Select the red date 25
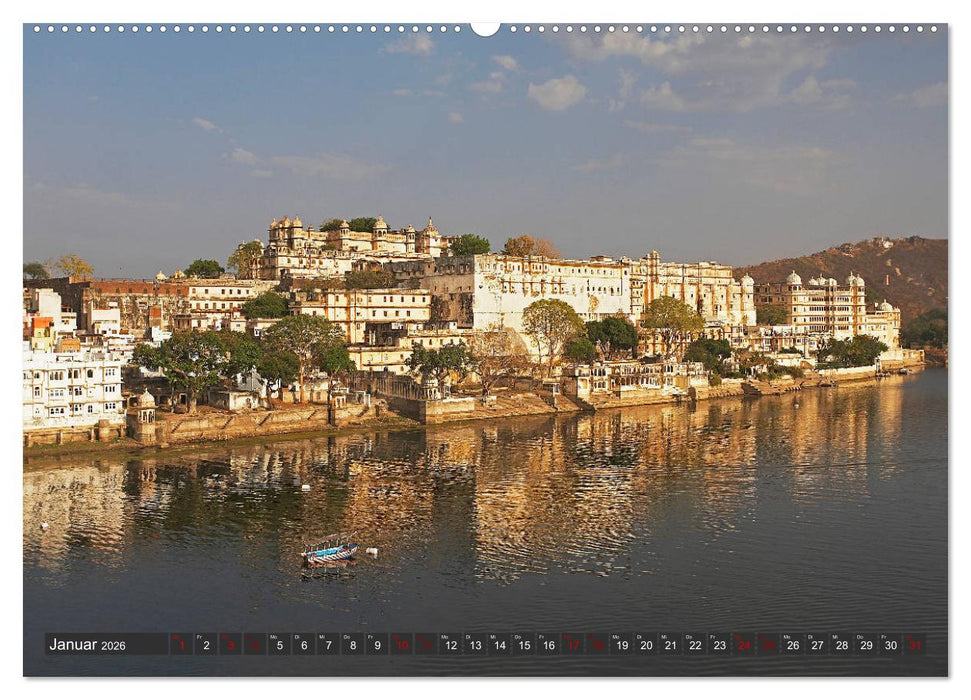971x700 pixels. (769, 648)
